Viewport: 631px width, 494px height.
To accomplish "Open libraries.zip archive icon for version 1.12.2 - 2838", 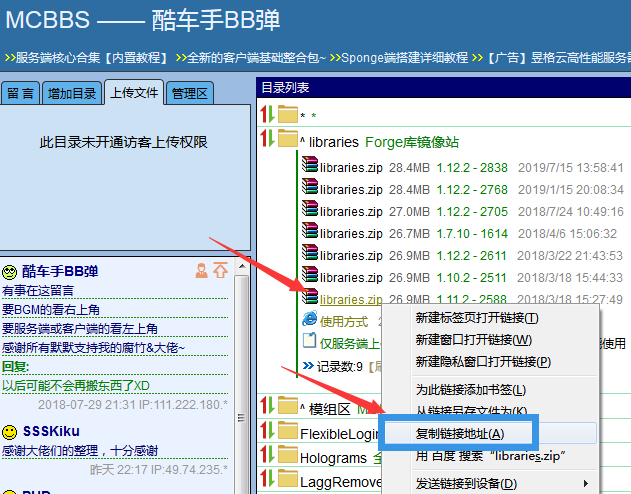I will 310,165.
